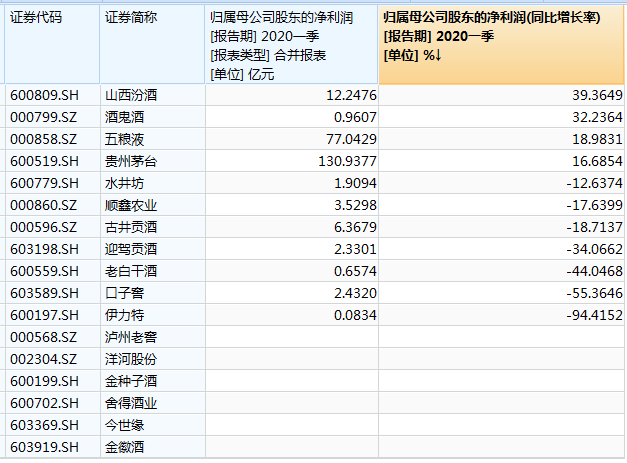This screenshot has height=463, width=627.
Task: Sort by the 证券代码 column header
Action: (x=52, y=44)
